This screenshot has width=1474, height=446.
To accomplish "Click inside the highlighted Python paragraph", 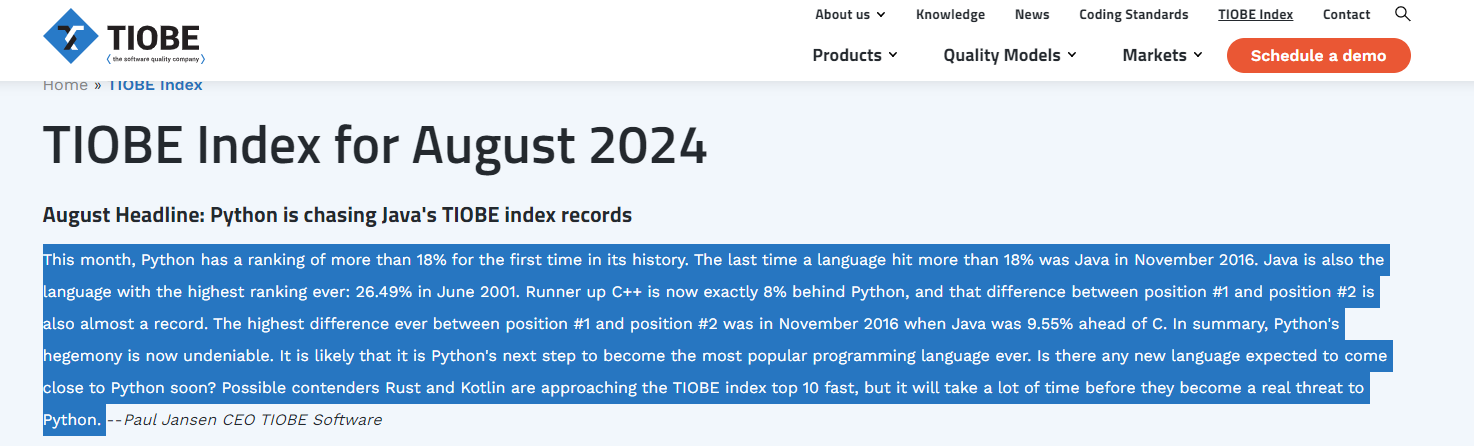I will tap(714, 339).
